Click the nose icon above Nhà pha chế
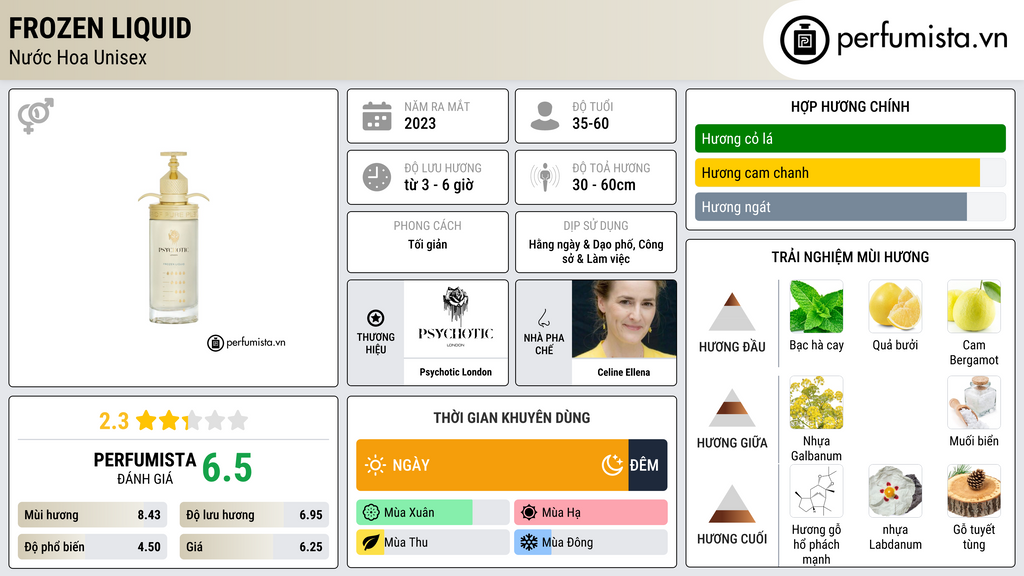 coord(543,318)
